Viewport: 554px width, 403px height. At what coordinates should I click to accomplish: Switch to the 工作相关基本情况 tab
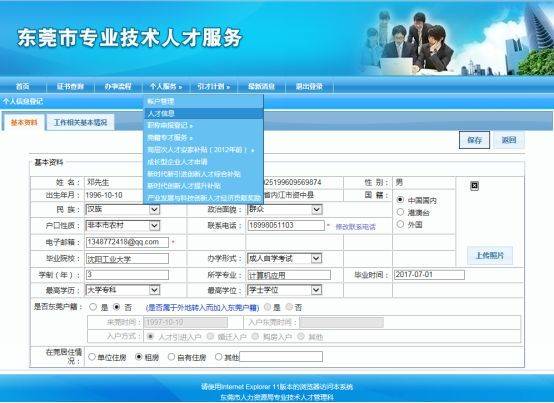pos(80,122)
